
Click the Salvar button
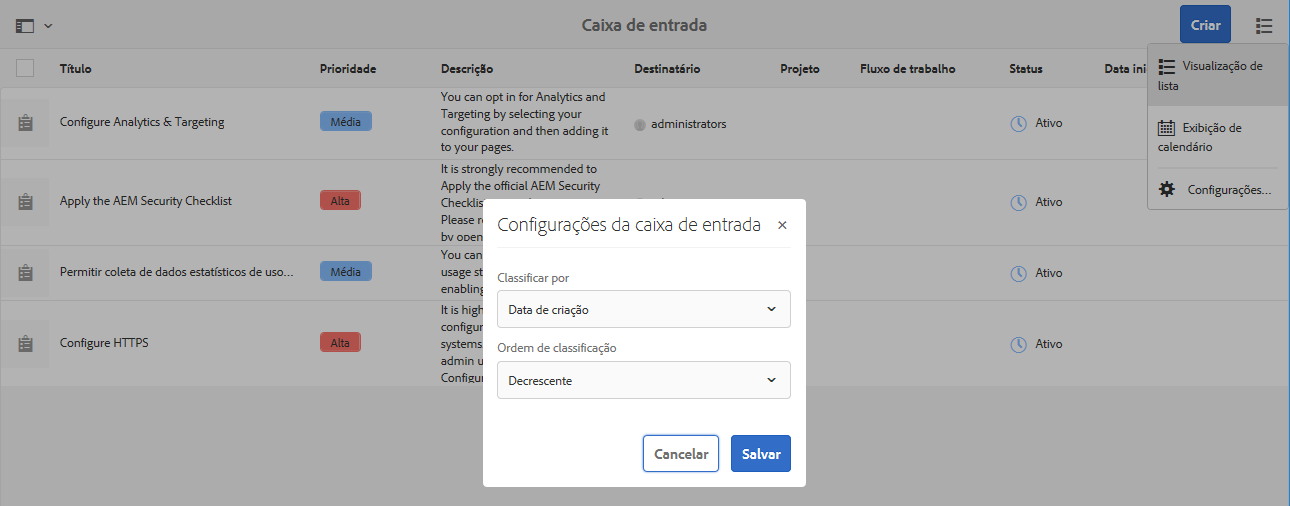coord(761,453)
